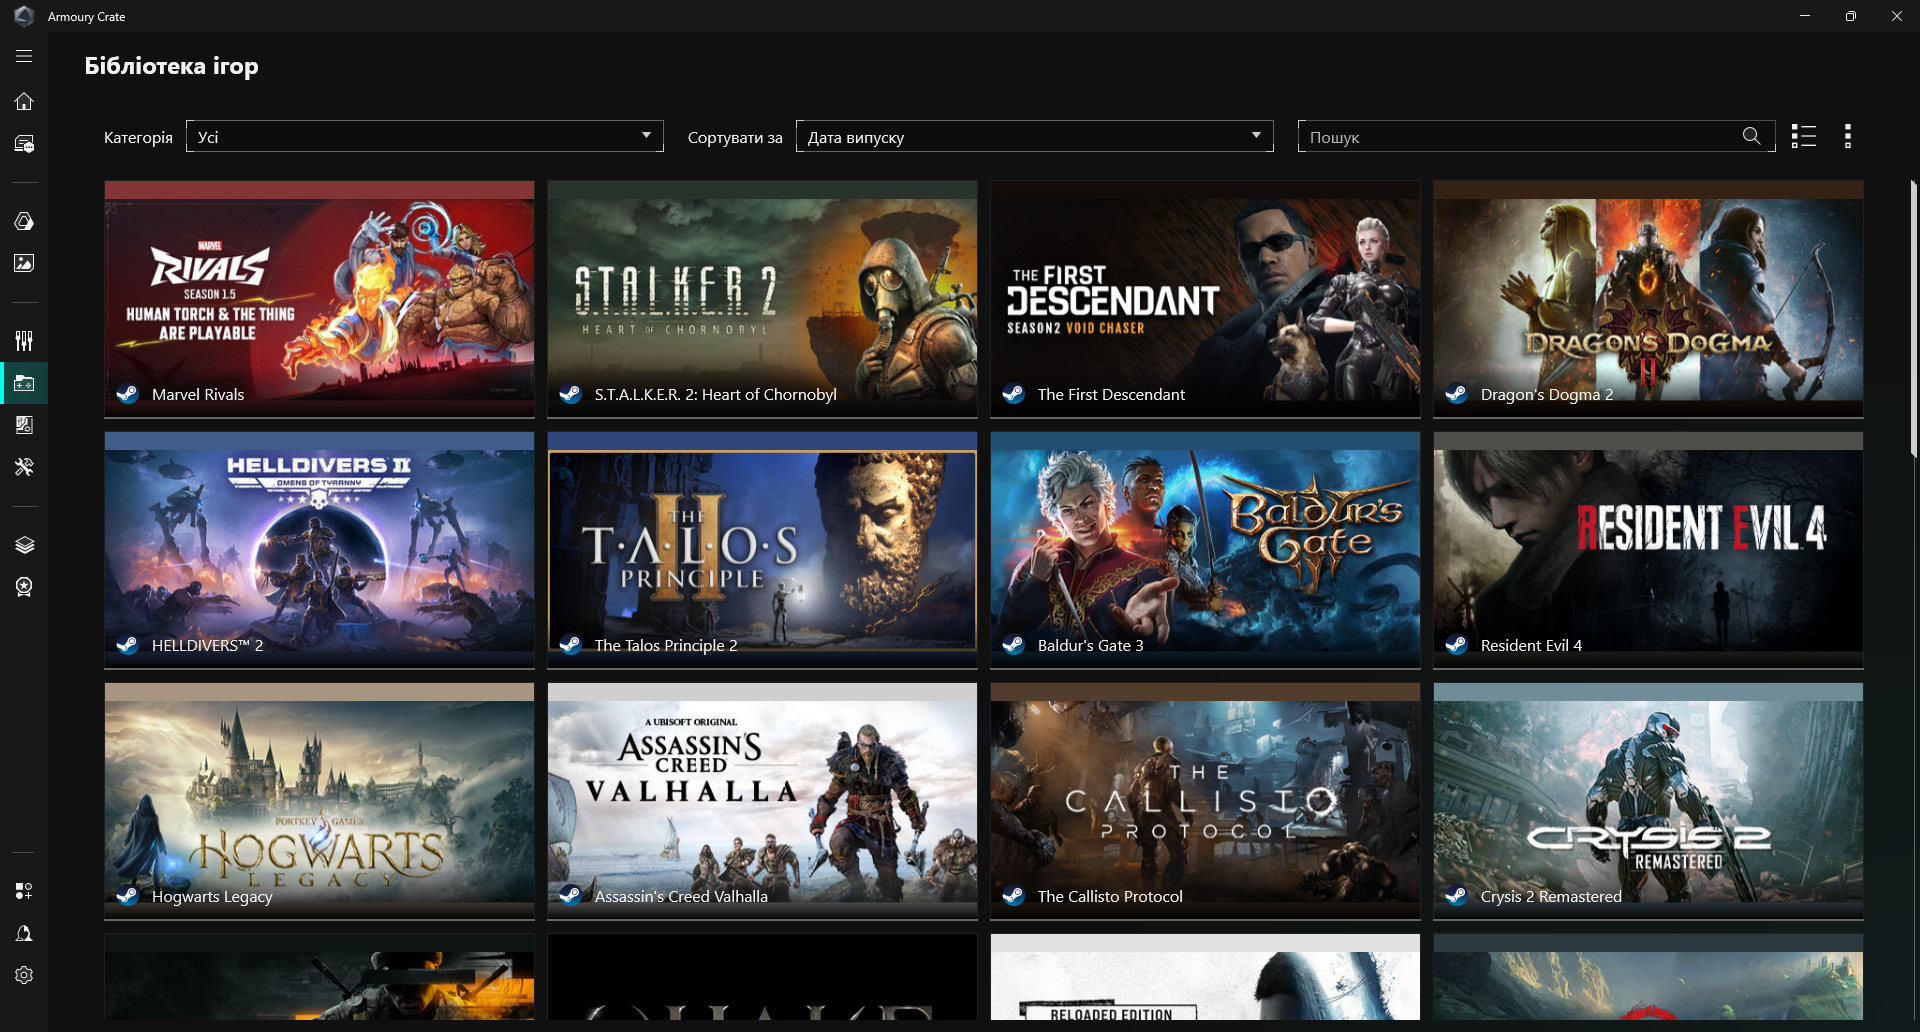The width and height of the screenshot is (1920, 1032).
Task: Click Steam icon on The Talos Principle 2 card
Action: click(x=570, y=645)
